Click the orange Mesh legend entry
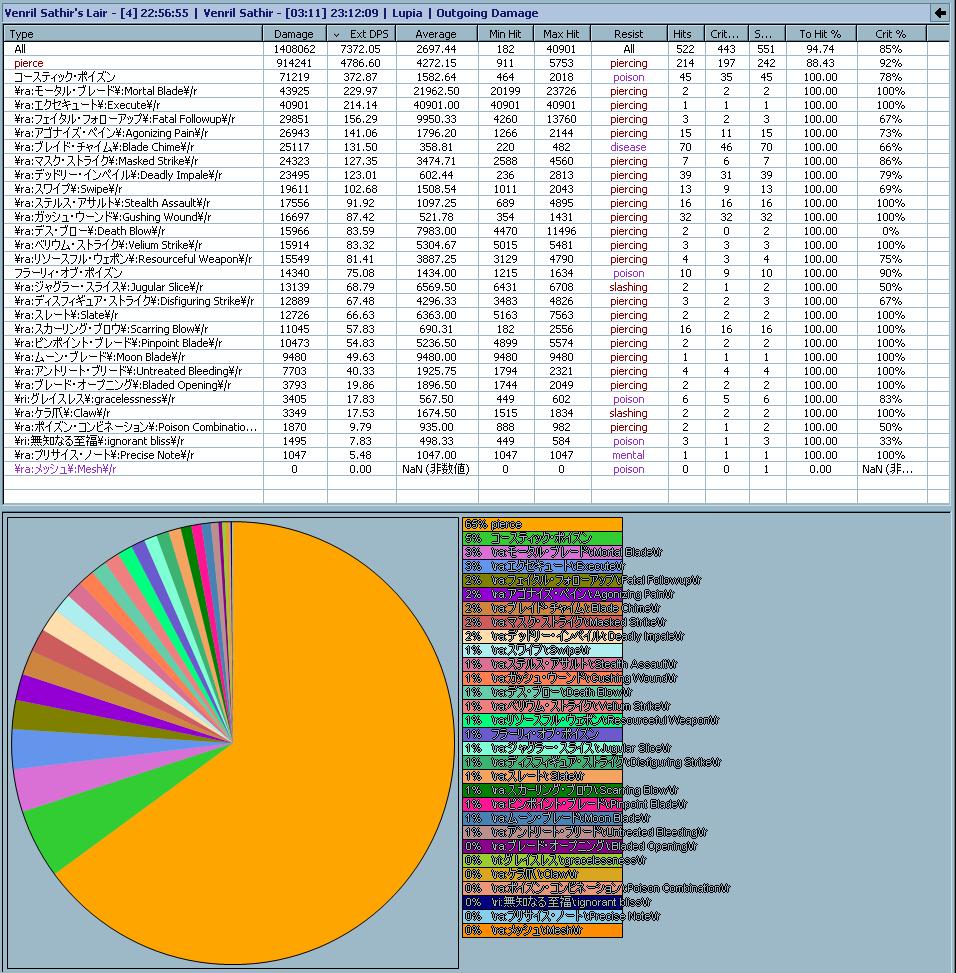The height and width of the screenshot is (973, 956). pos(542,931)
